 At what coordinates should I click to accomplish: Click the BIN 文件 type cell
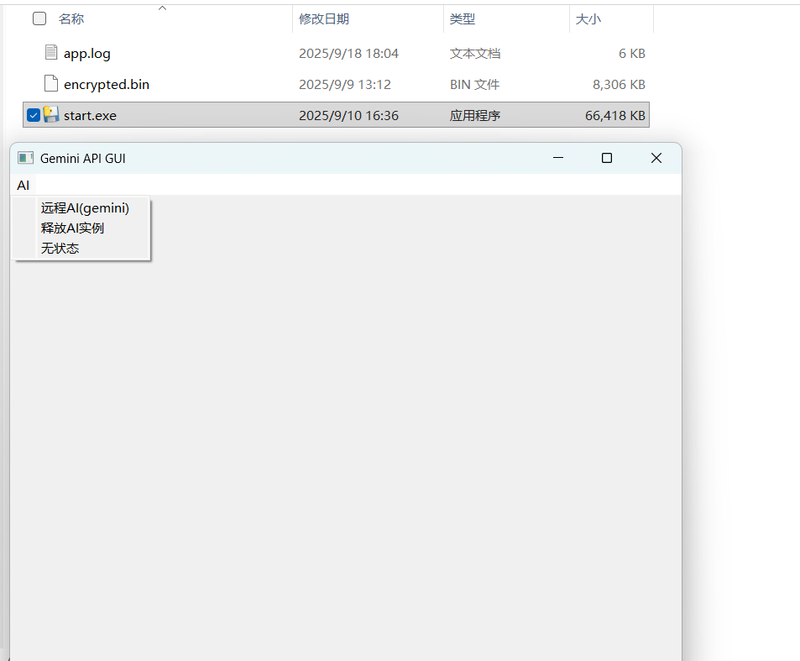click(474, 84)
